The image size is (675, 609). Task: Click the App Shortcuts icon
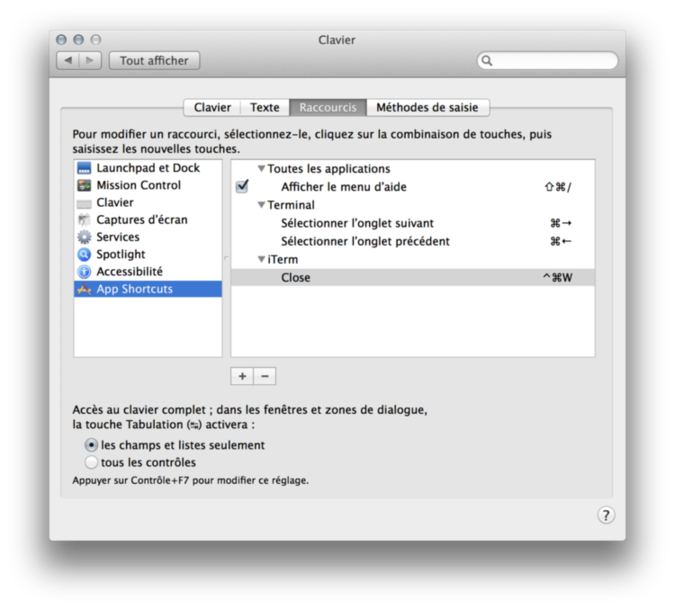tap(85, 289)
